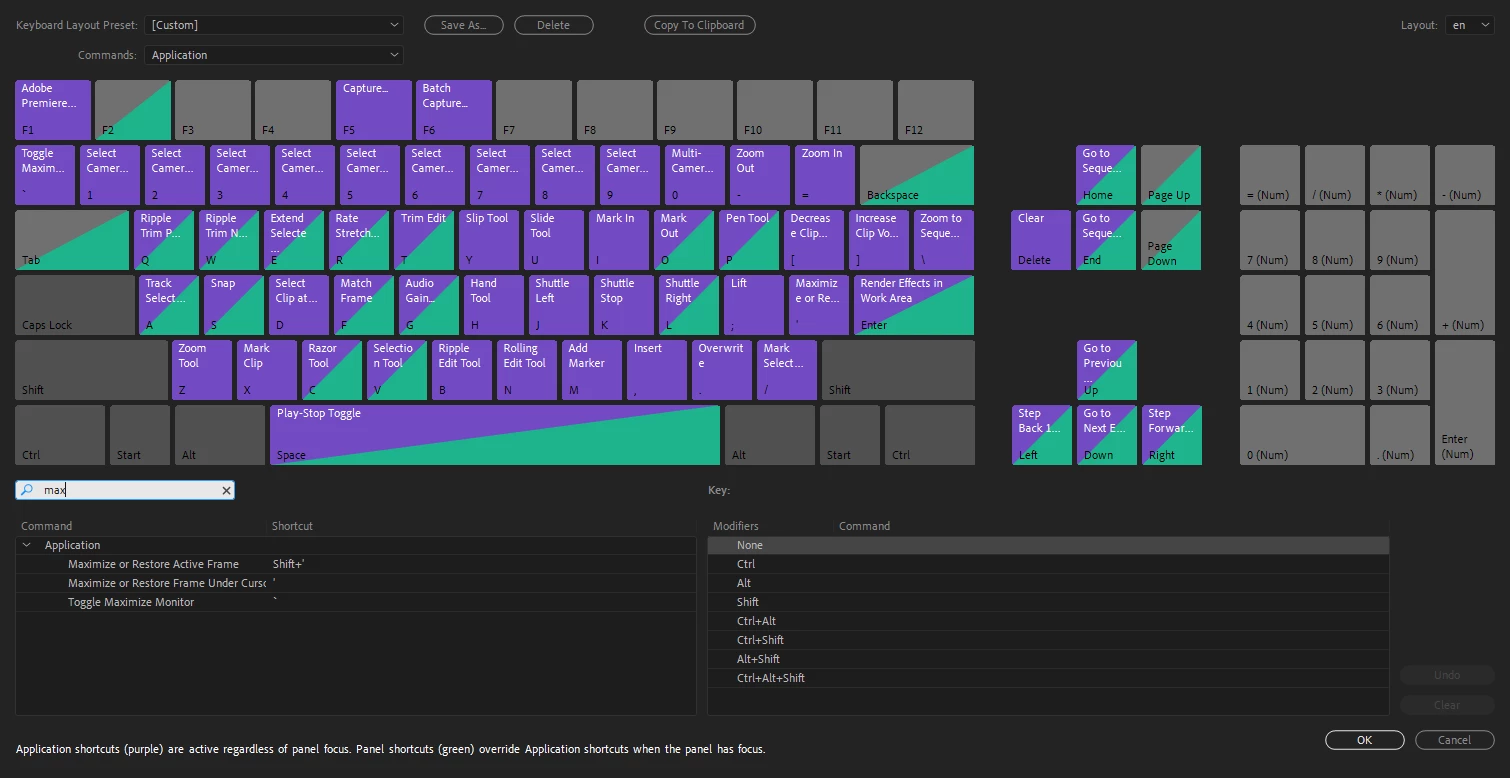Select the Maximize or Restore Active Frame command

click(x=356, y=564)
